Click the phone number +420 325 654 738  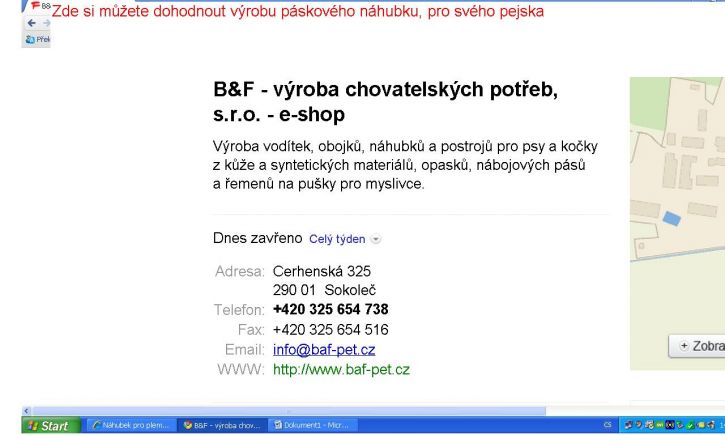point(331,309)
